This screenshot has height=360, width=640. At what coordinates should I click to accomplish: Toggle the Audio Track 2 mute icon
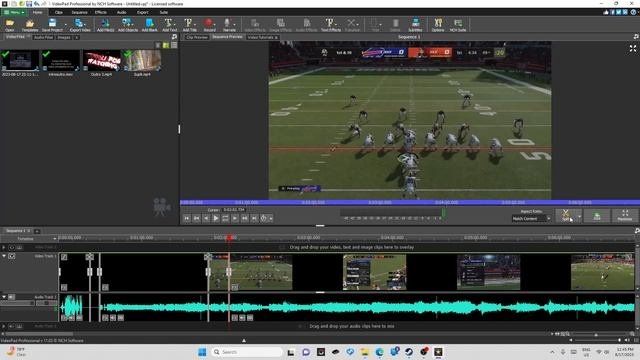pyautogui.click(x=11, y=326)
